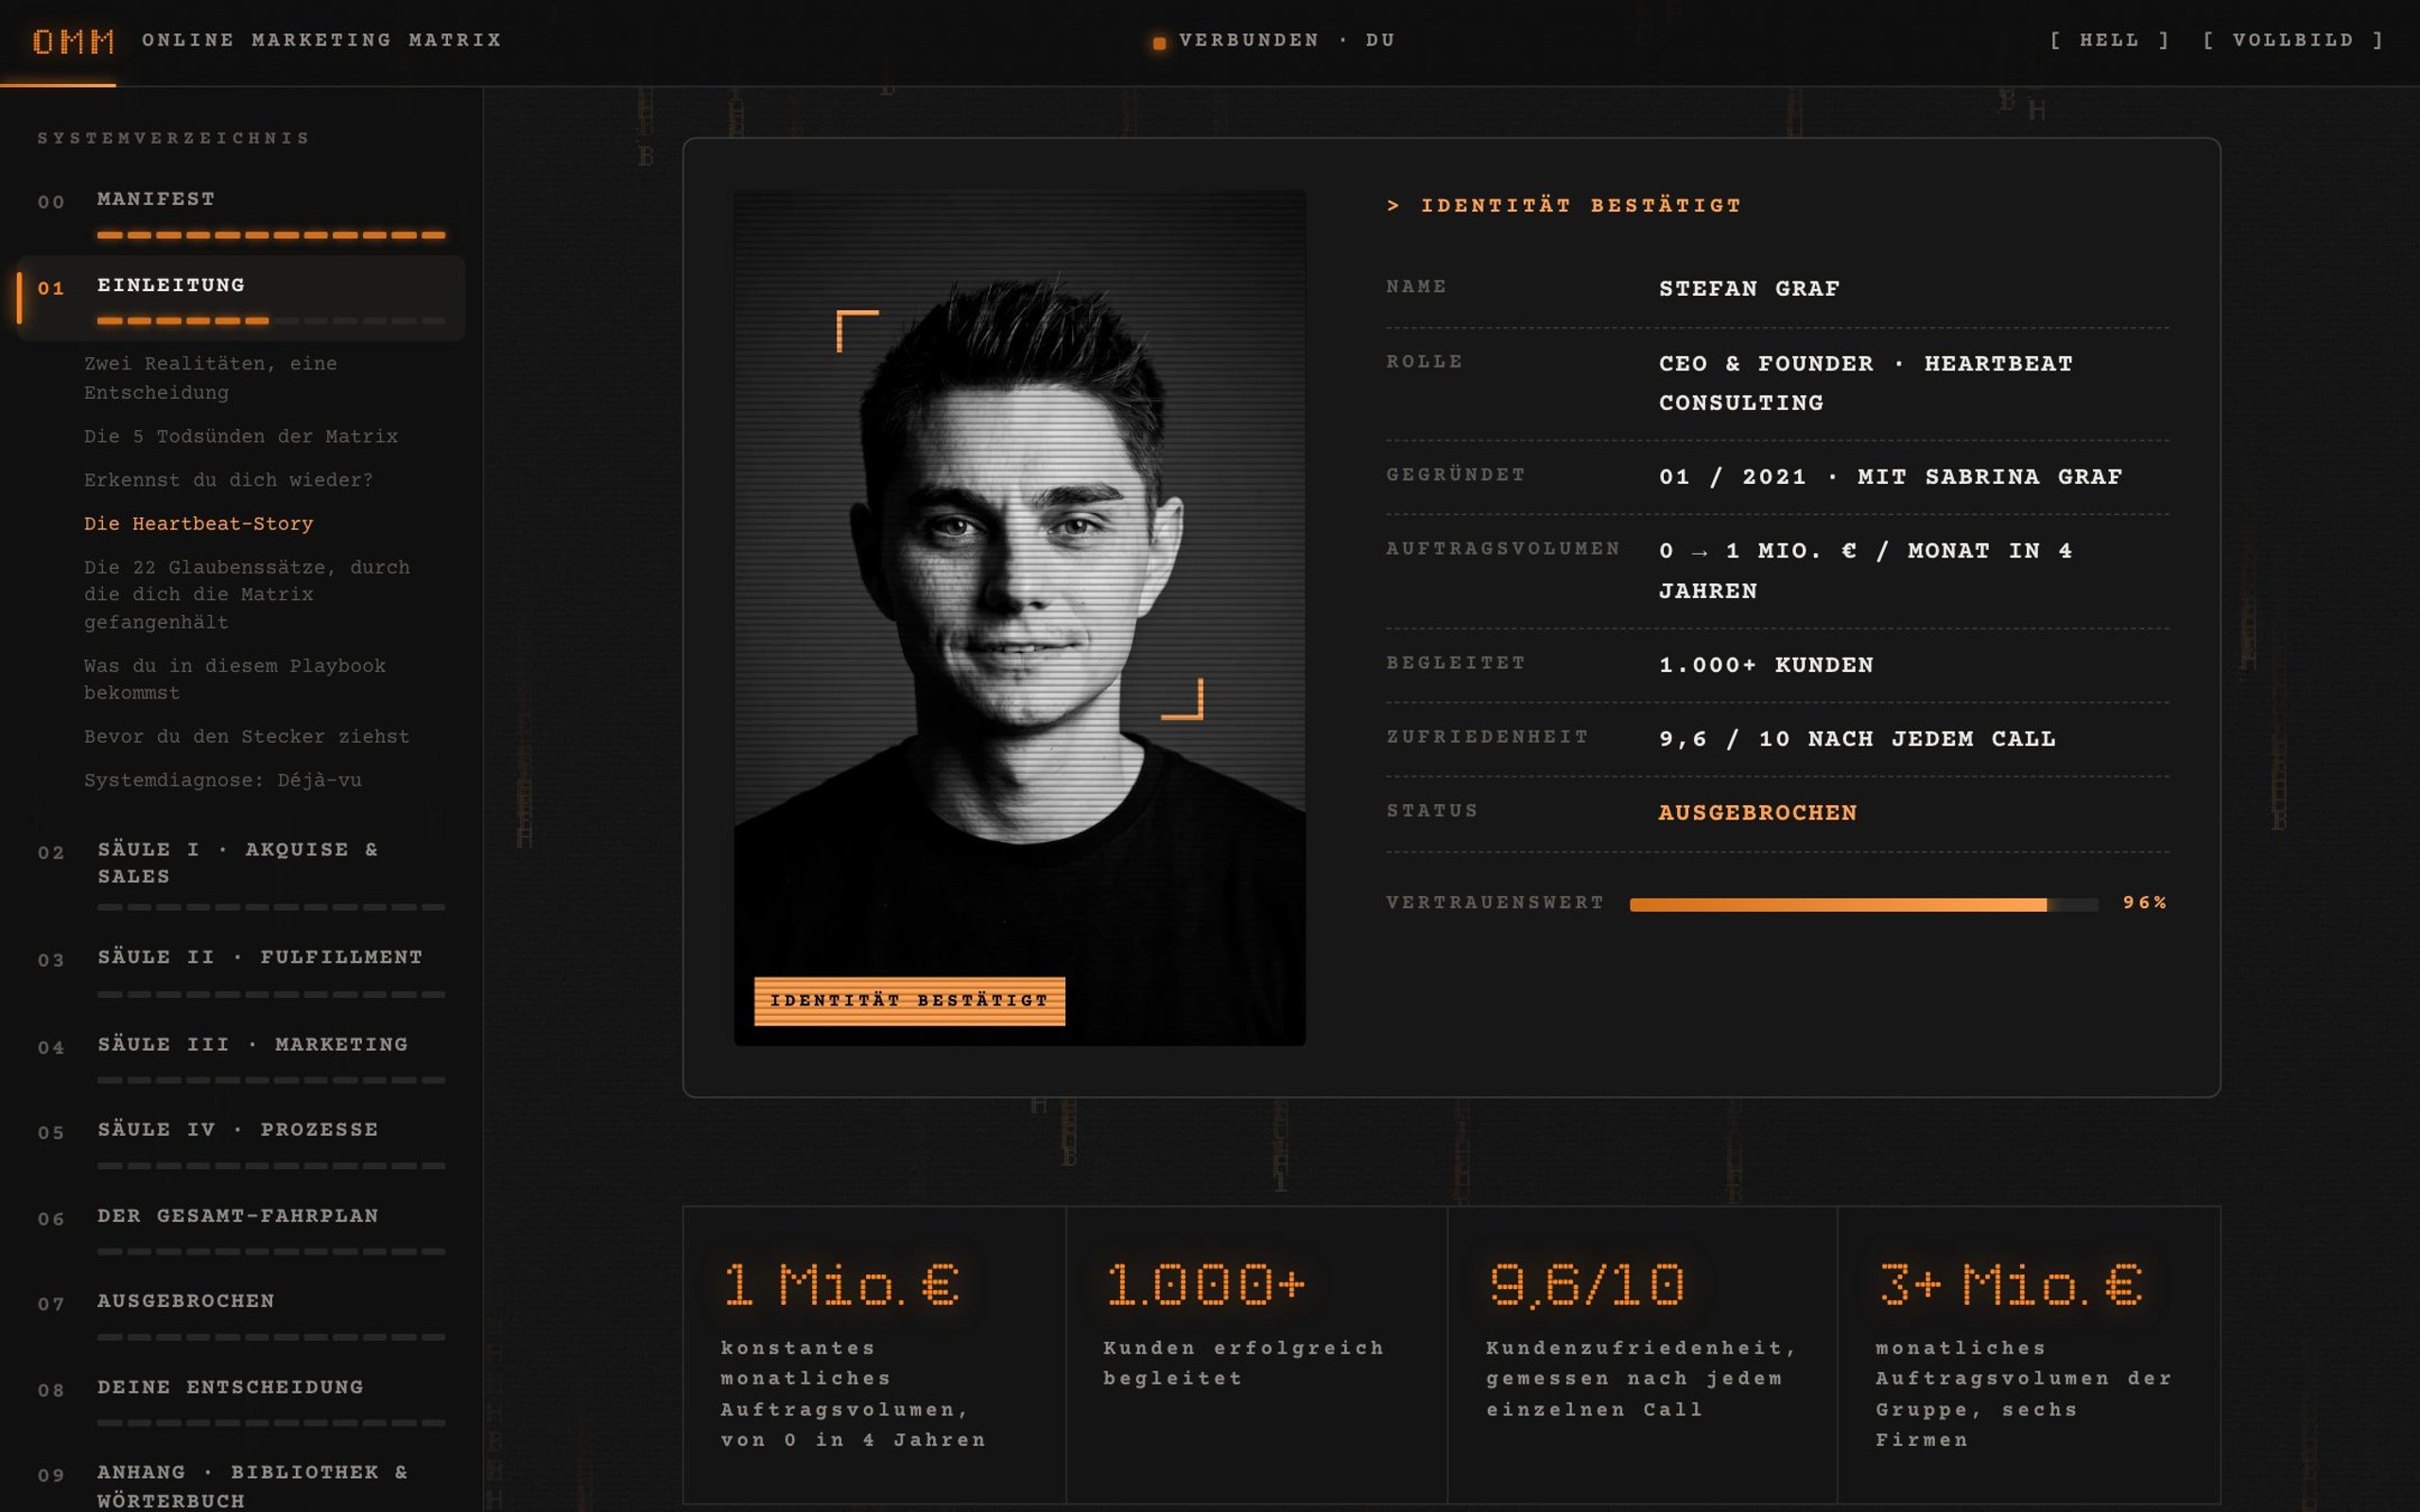Image resolution: width=2420 pixels, height=1512 pixels.
Task: Click the > IDENTITÄT BESTÄTIGT heading
Action: [x=1564, y=206]
